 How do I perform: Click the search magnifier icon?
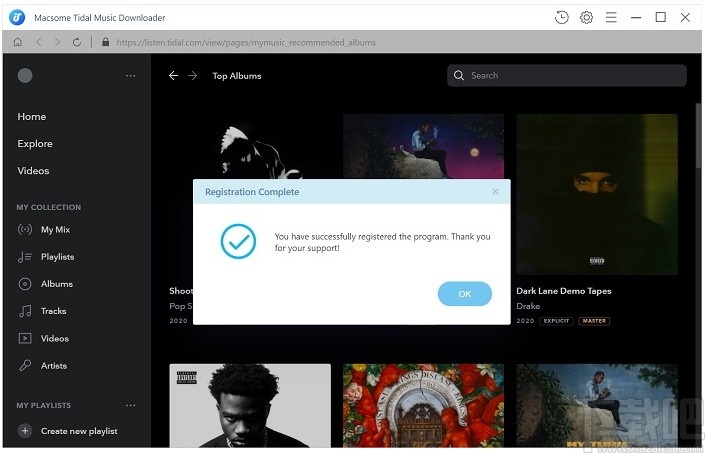[459, 75]
